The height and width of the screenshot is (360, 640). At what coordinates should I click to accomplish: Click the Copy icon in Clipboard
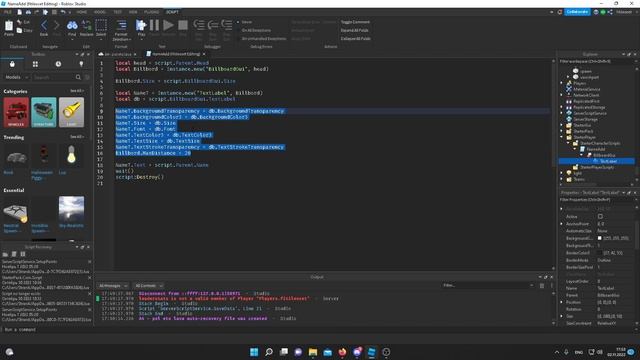tap(20, 30)
